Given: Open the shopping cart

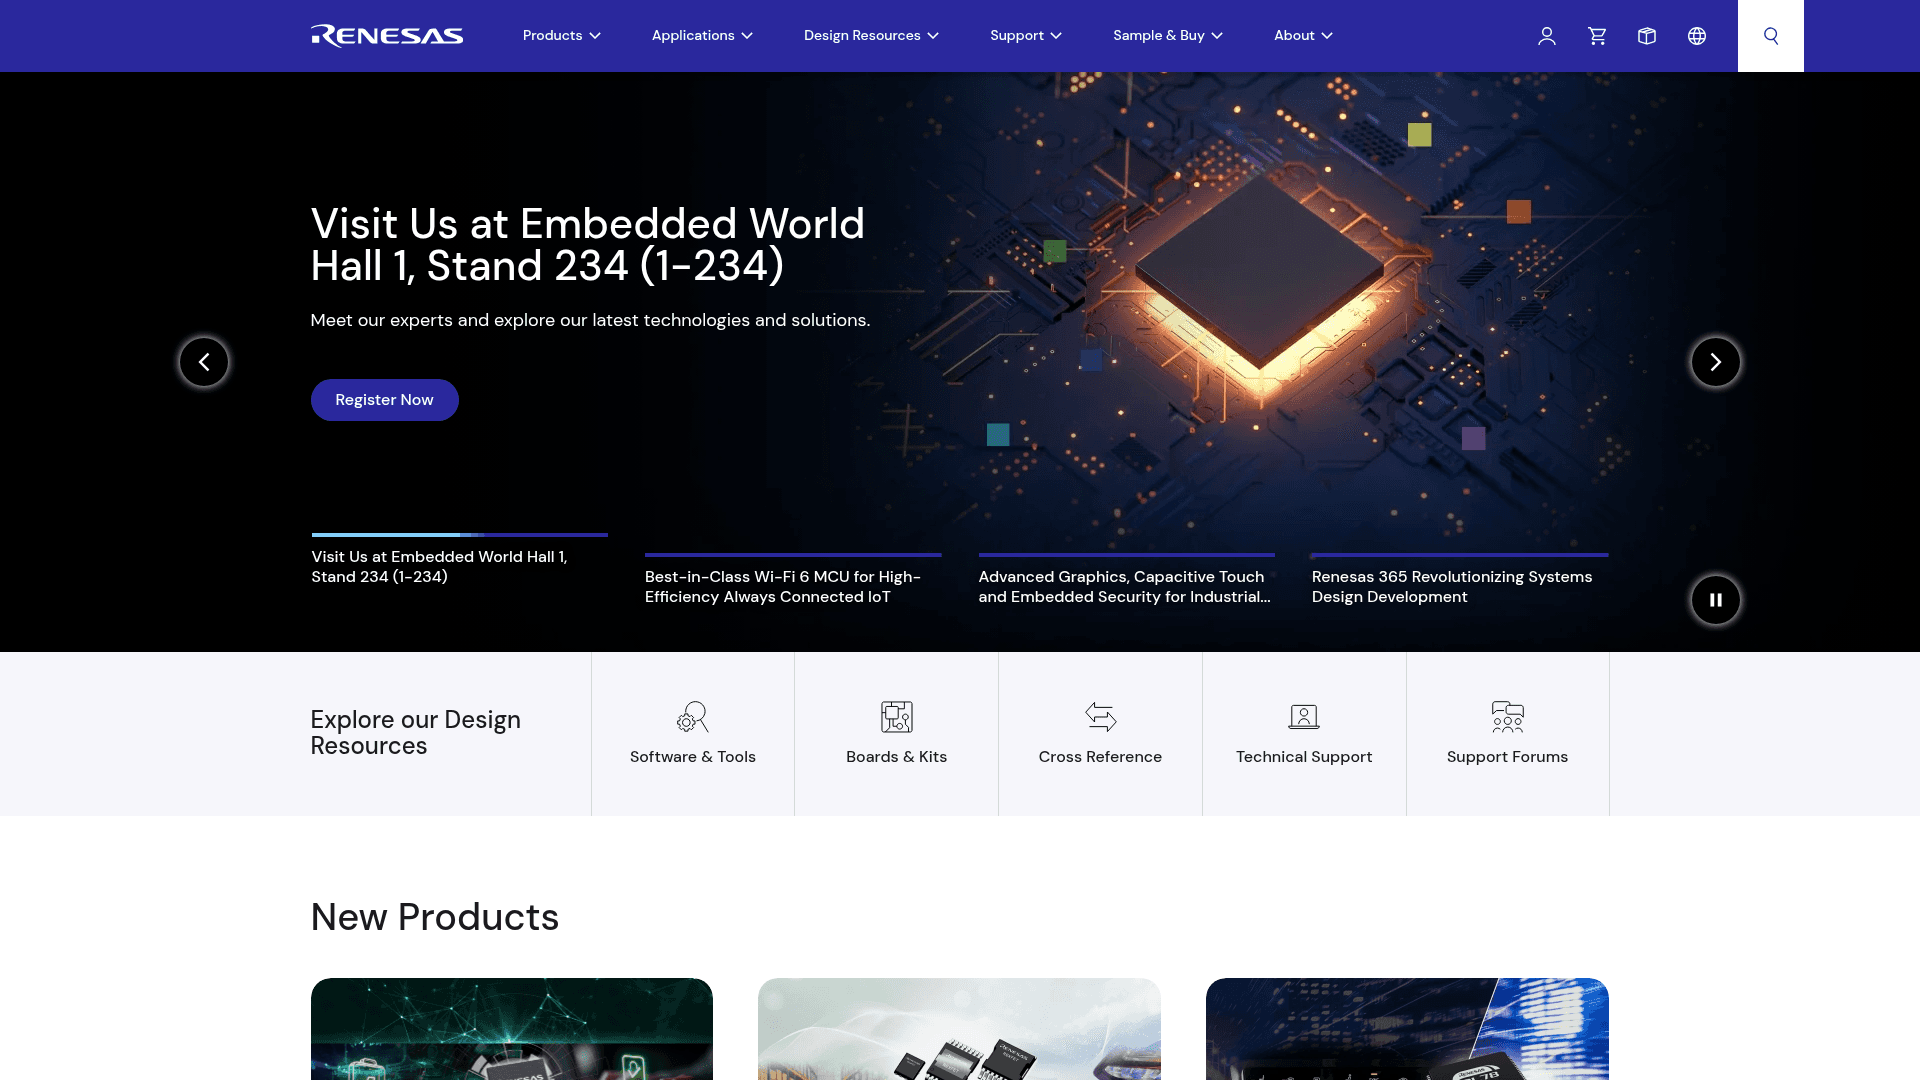Looking at the screenshot, I should pos(1597,36).
